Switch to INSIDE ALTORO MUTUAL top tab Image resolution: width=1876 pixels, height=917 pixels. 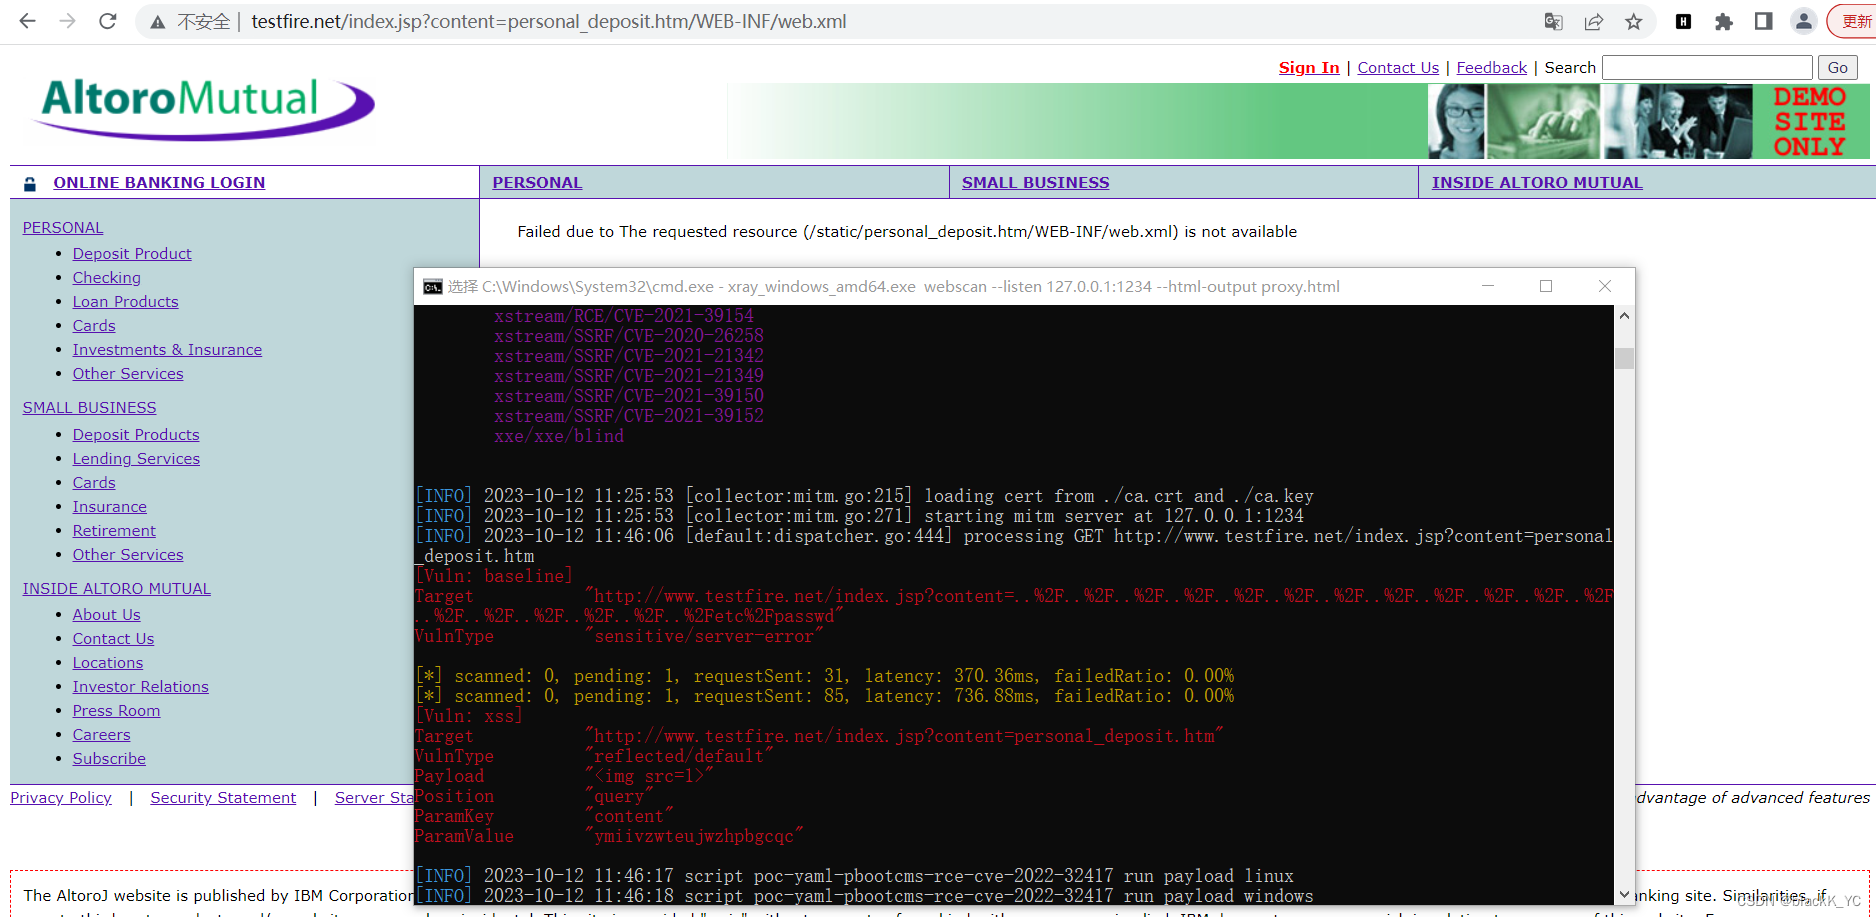[x=1537, y=183]
